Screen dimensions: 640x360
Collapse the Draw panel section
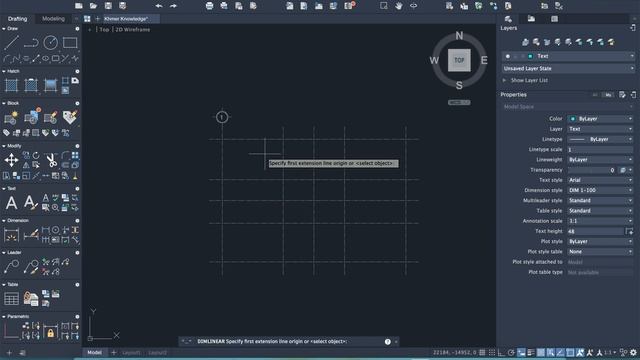4,29
